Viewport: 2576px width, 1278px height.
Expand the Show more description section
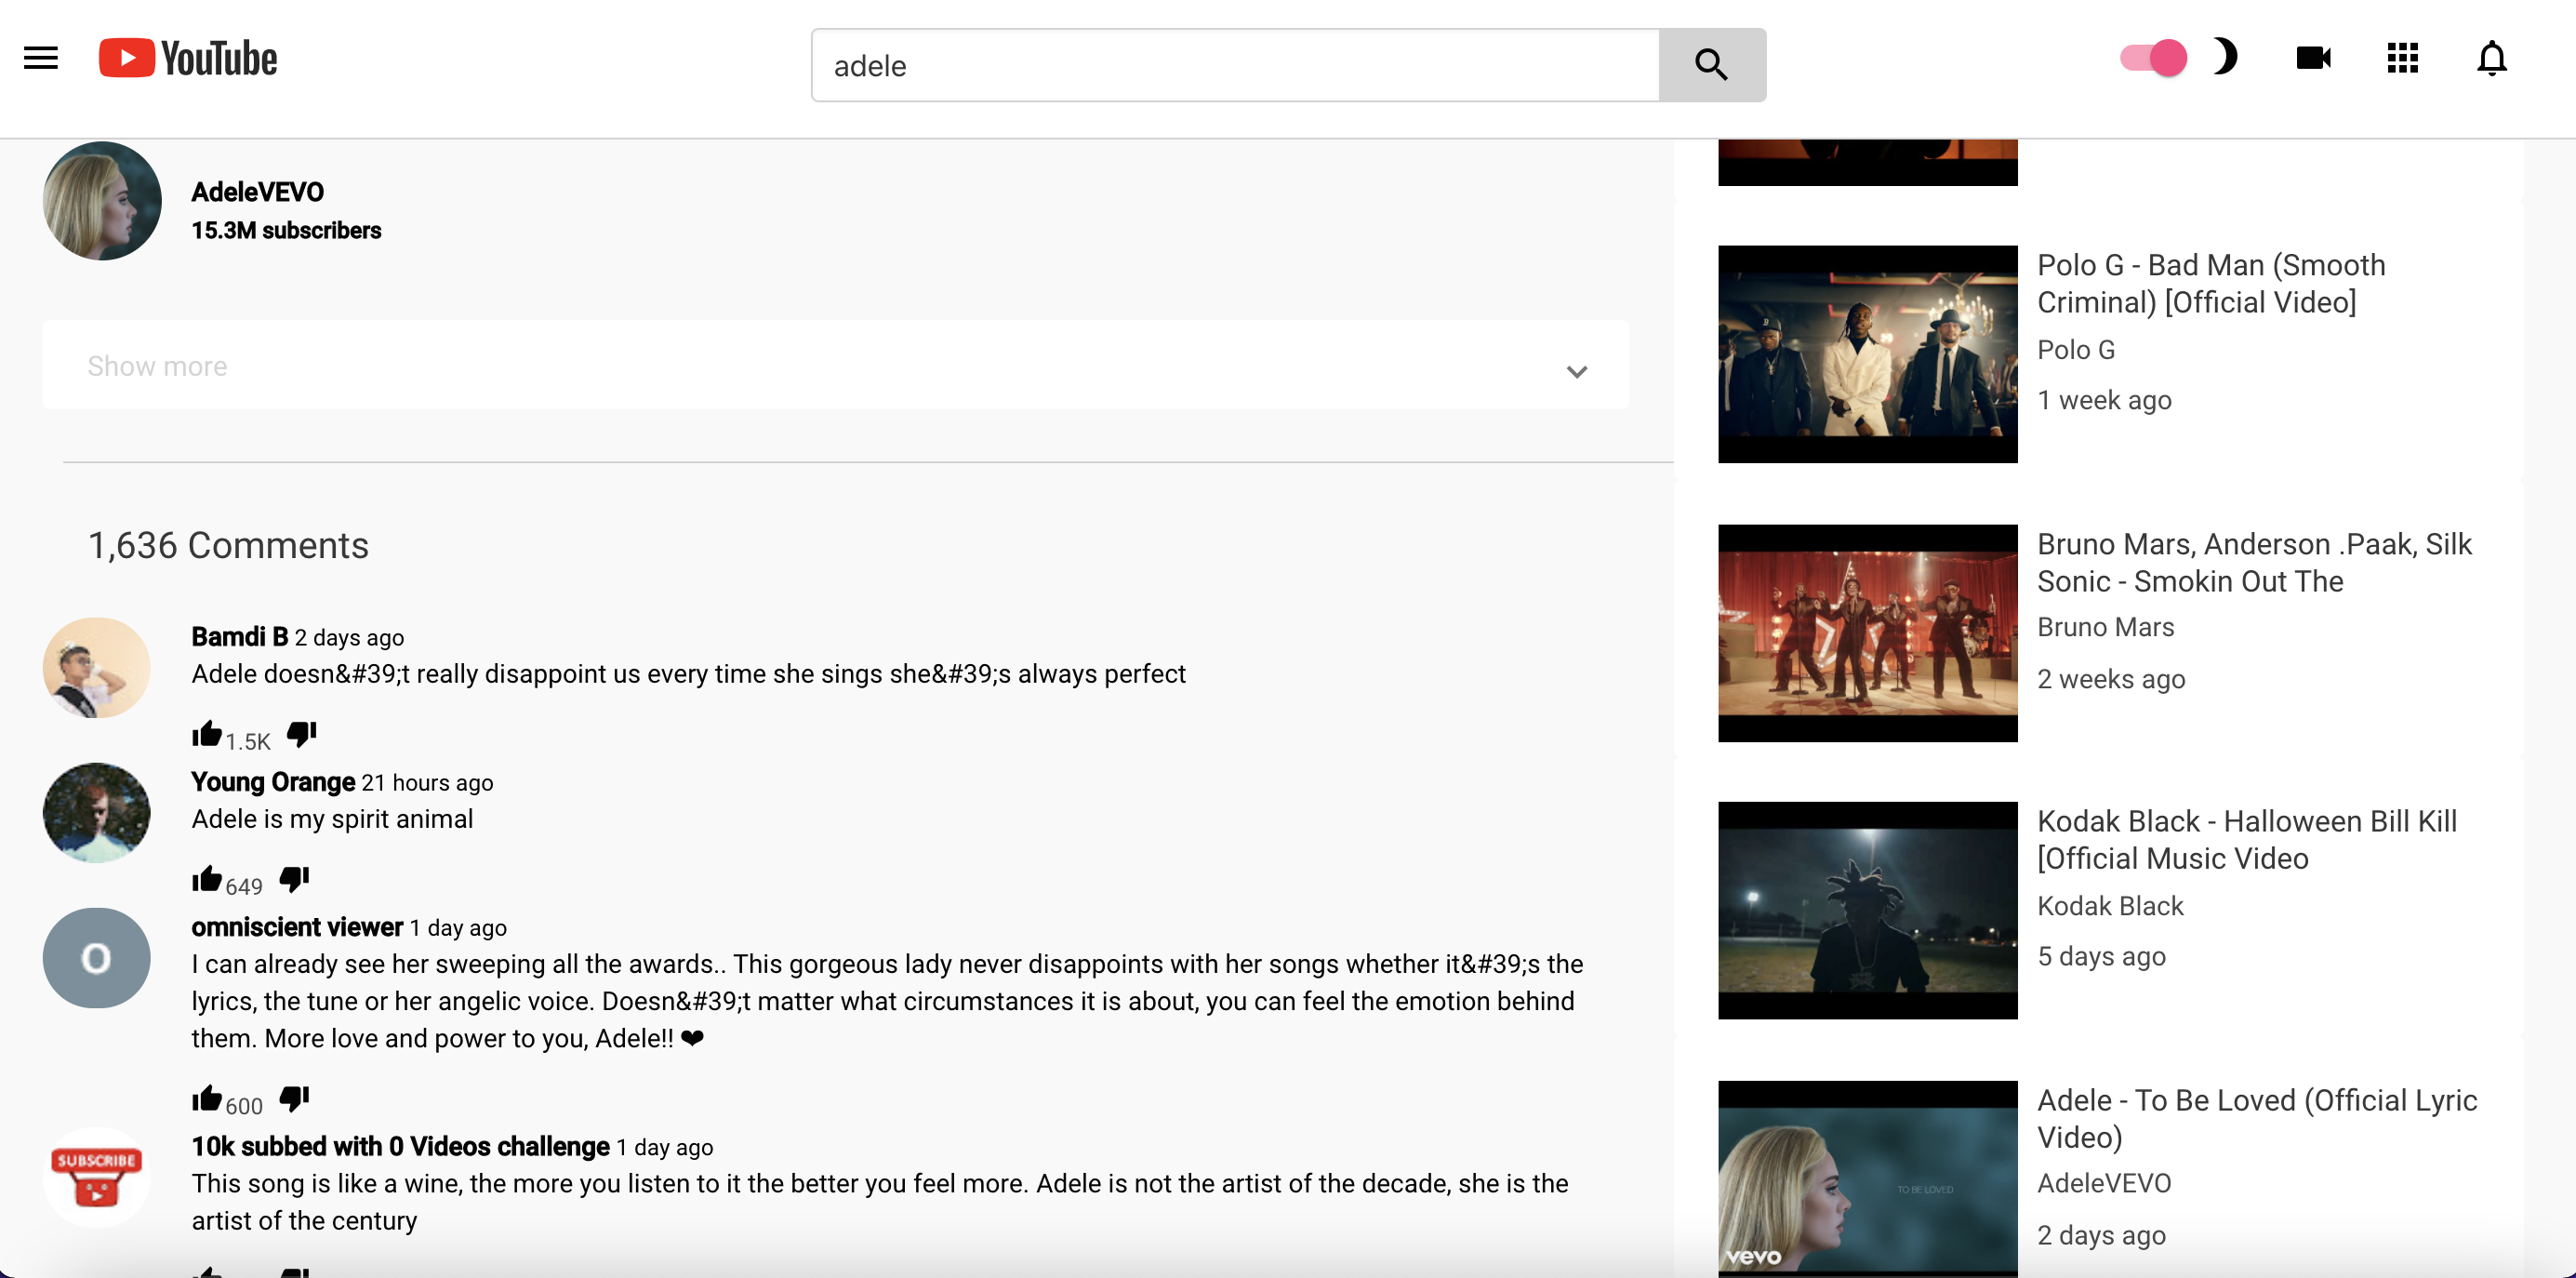tap(156, 366)
